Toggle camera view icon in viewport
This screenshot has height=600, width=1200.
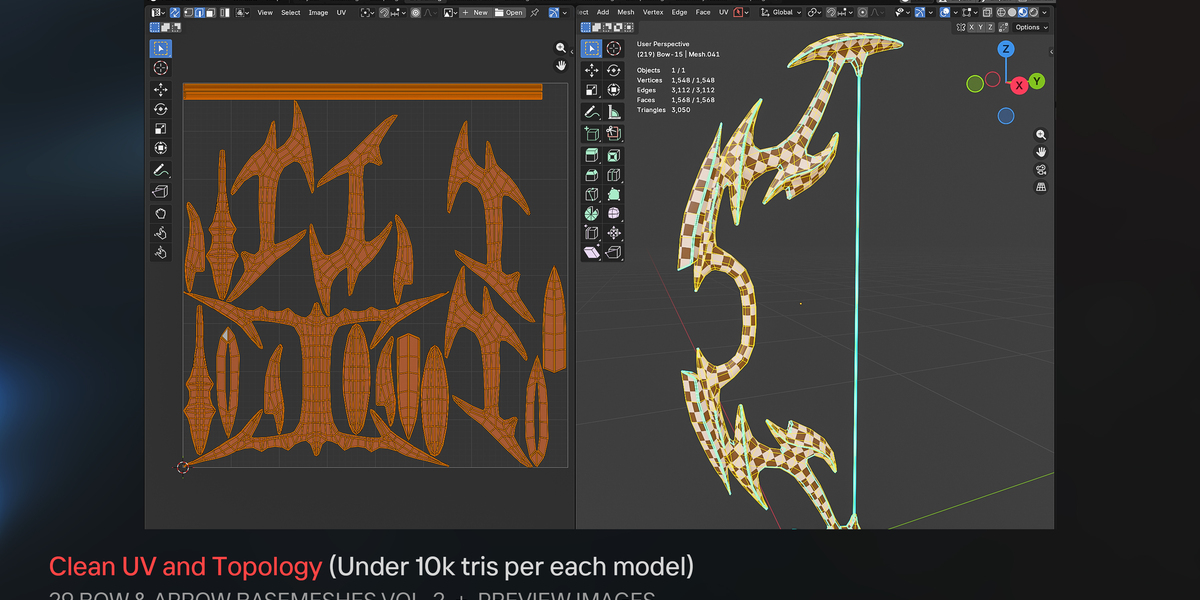click(1041, 170)
